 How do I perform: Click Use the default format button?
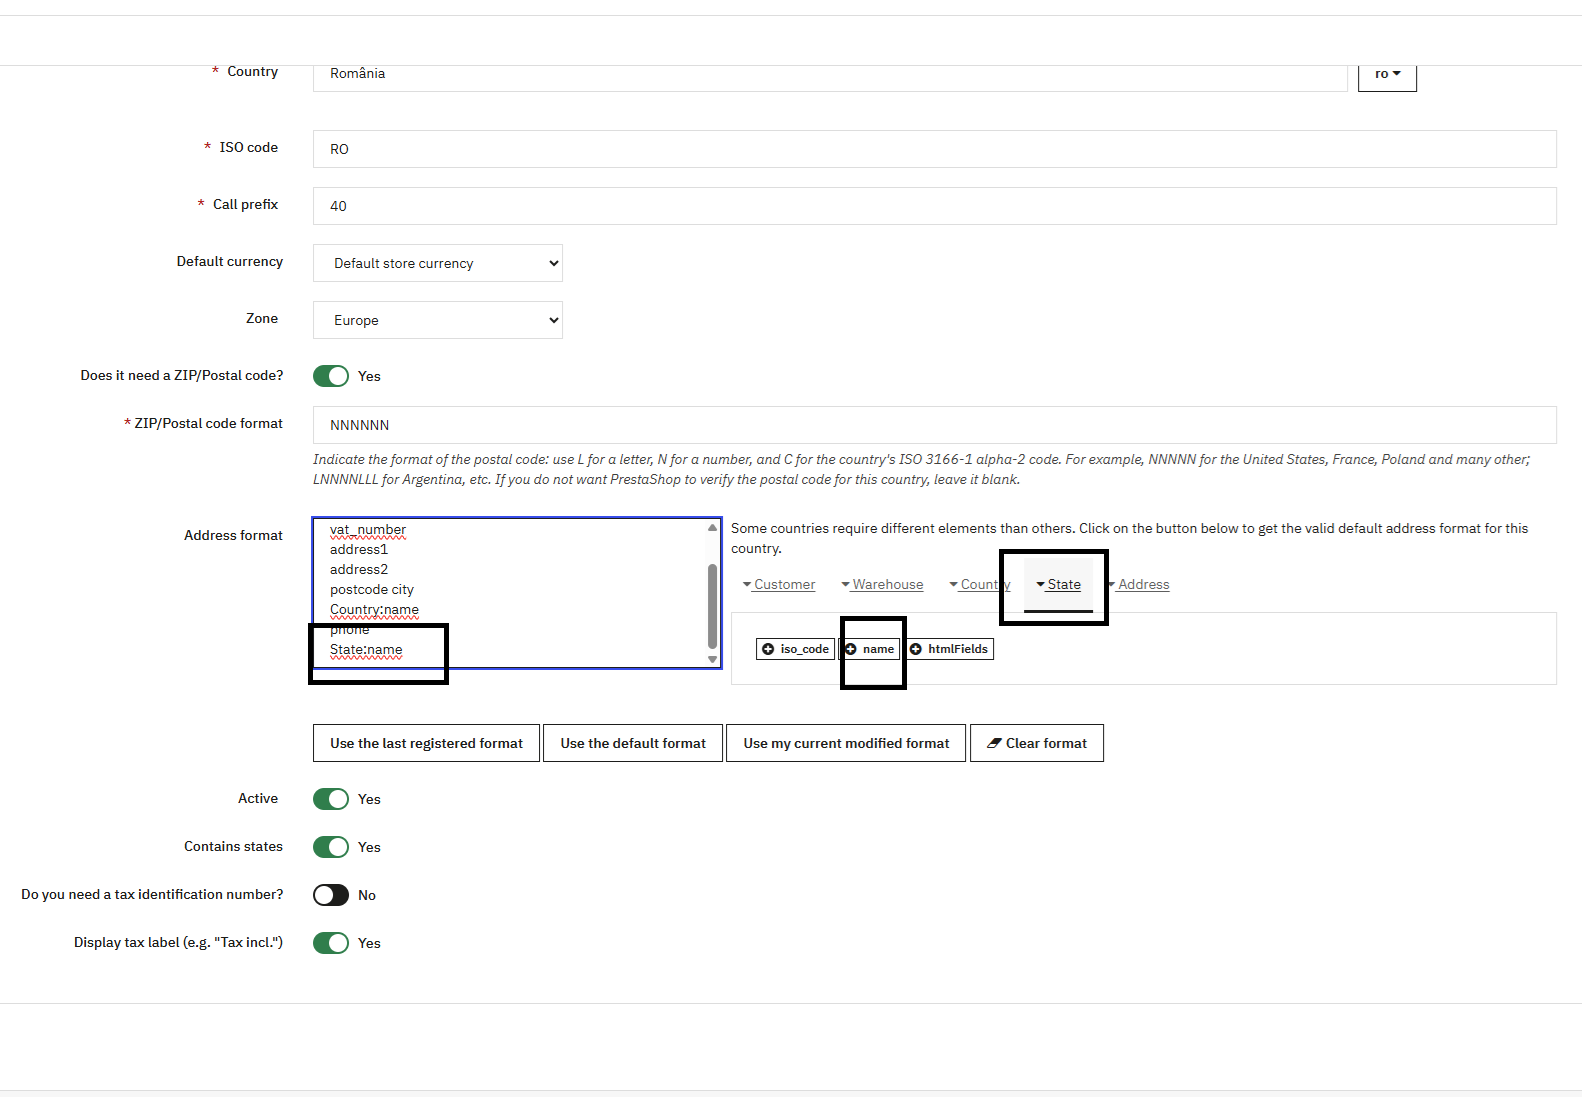click(632, 743)
